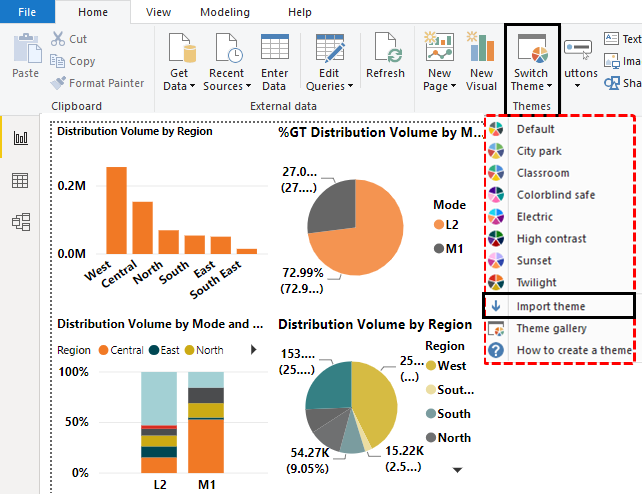Click the gray M1 slice of the Mode pie
Image resolution: width=642 pixels, height=494 pixels.
tap(334, 207)
